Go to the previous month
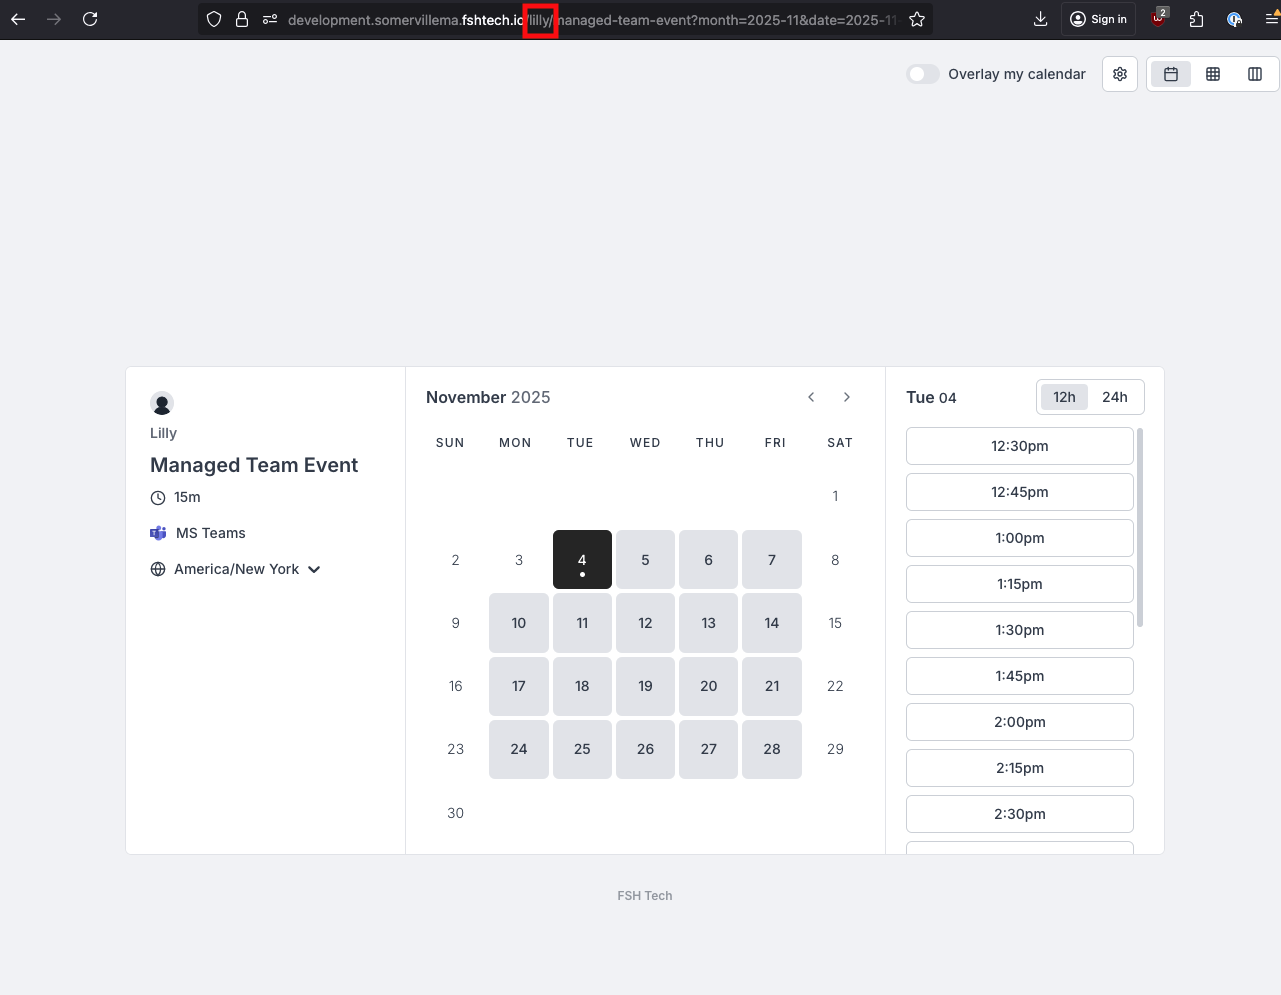The width and height of the screenshot is (1281, 995). point(811,397)
